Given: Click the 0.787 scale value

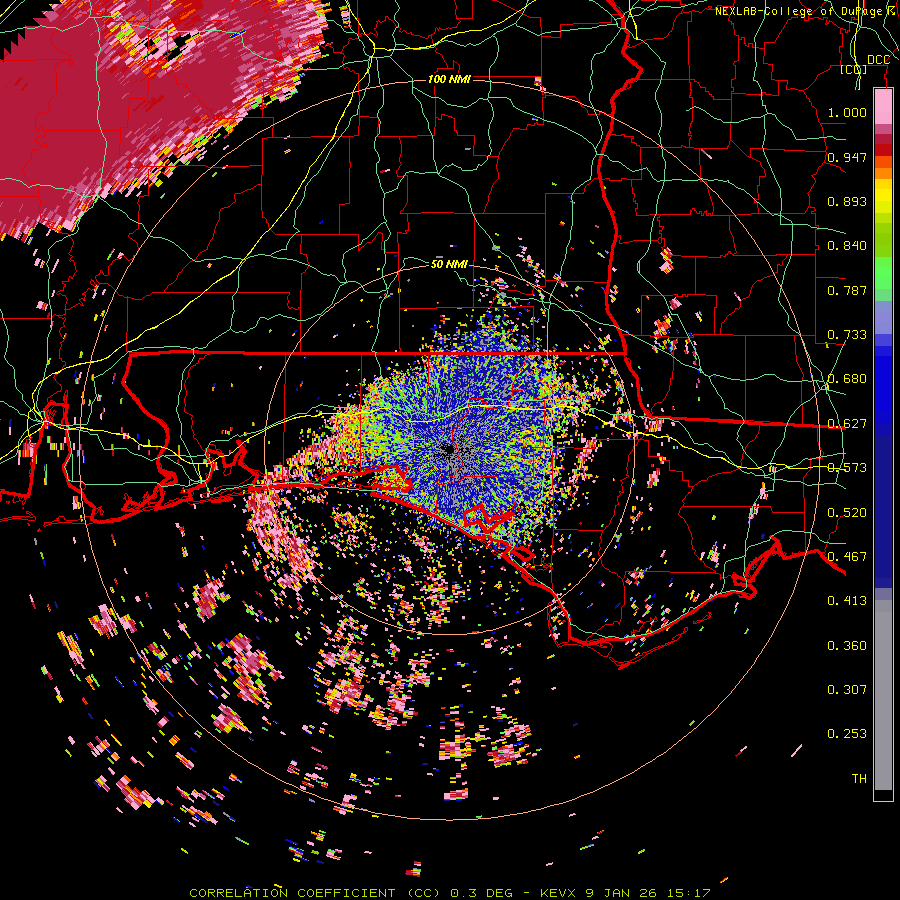Looking at the screenshot, I should click(847, 290).
